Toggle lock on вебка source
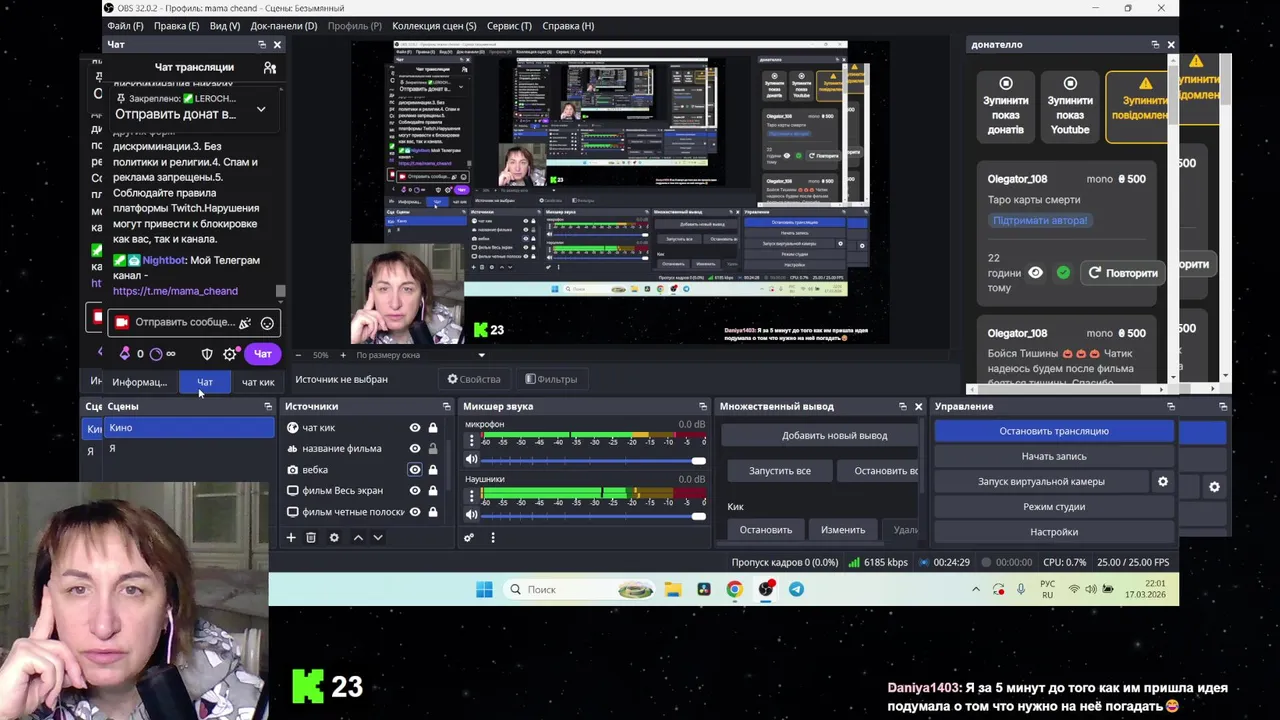Screen dimensions: 1280x720 point(433,470)
